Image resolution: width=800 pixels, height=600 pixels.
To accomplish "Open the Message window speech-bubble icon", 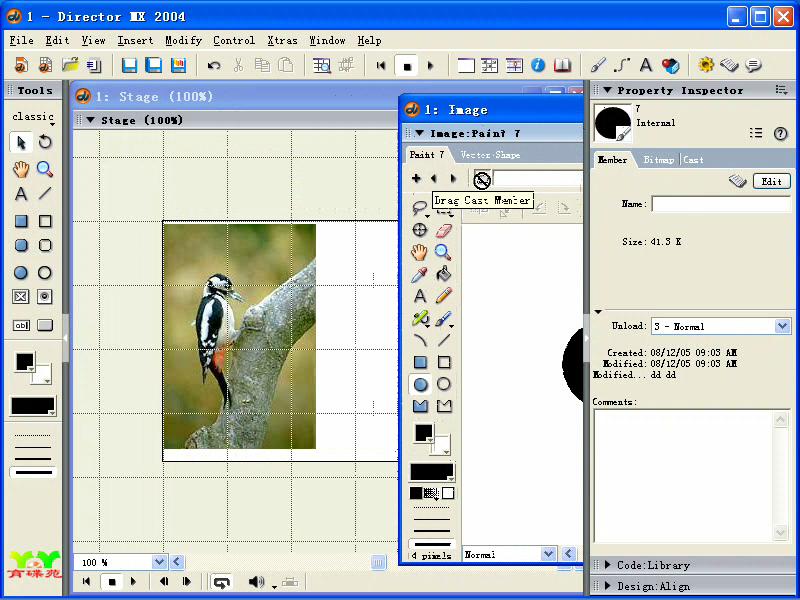I will (754, 65).
